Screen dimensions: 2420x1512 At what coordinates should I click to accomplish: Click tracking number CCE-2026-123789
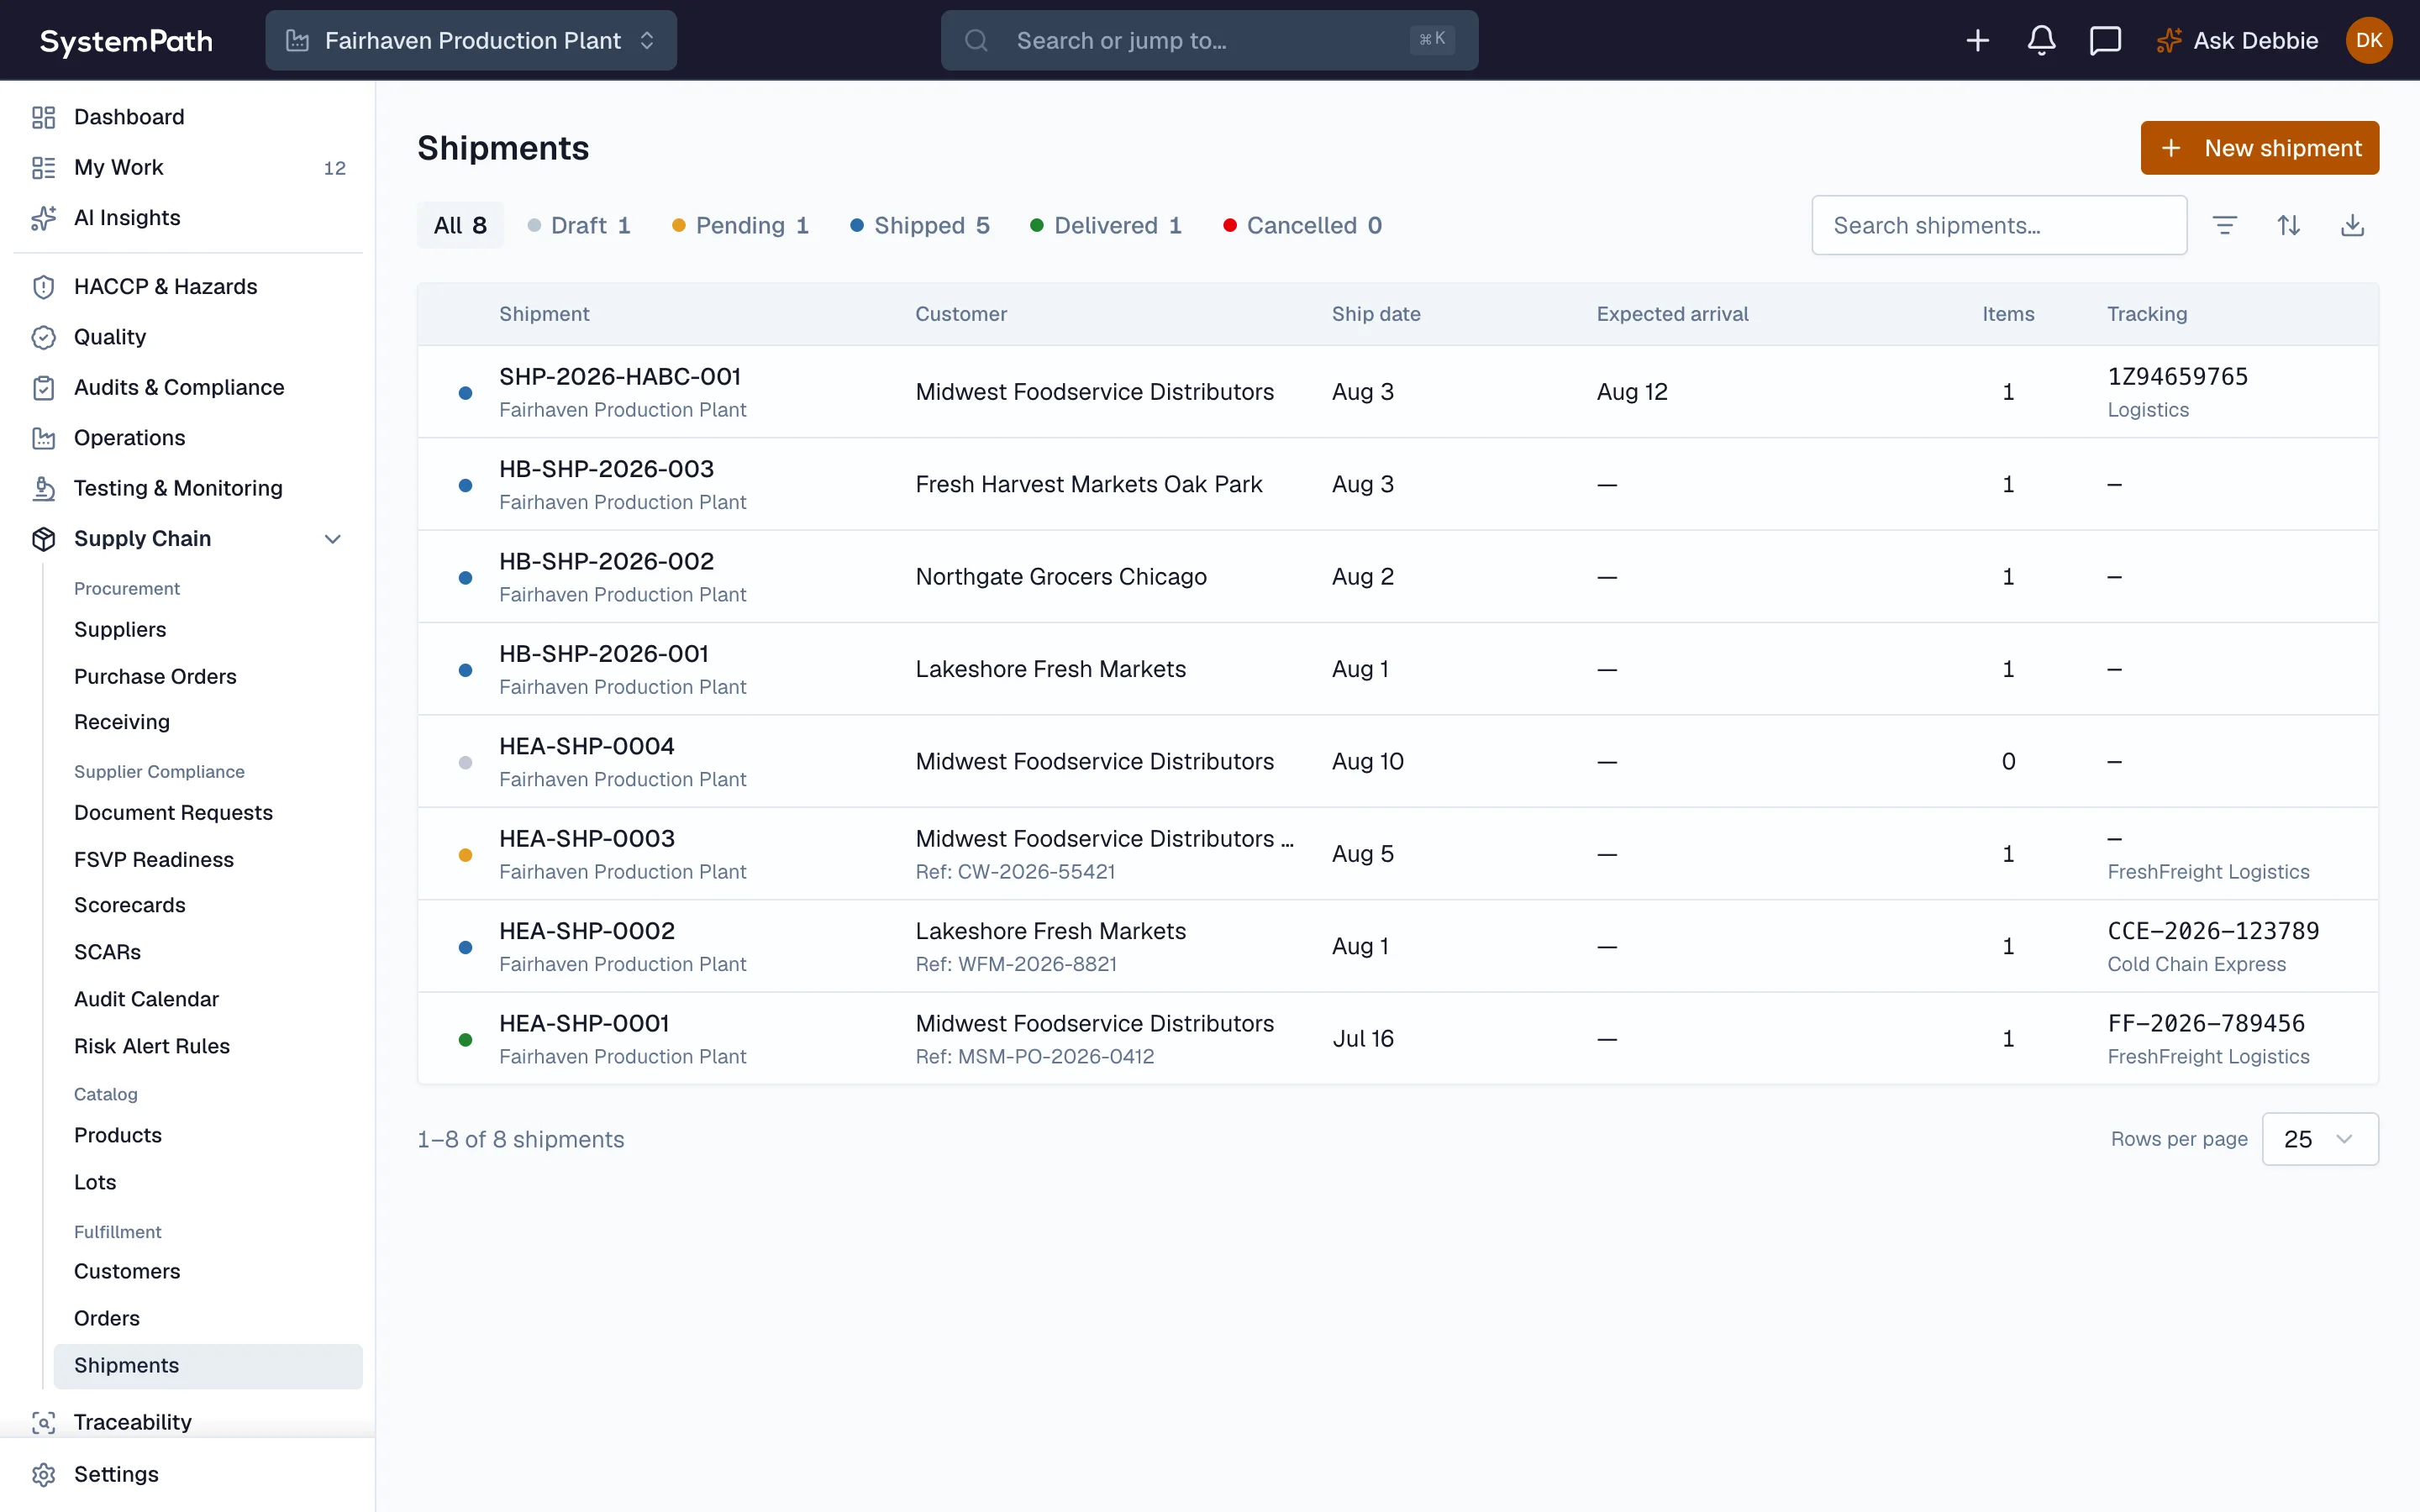tap(2213, 931)
